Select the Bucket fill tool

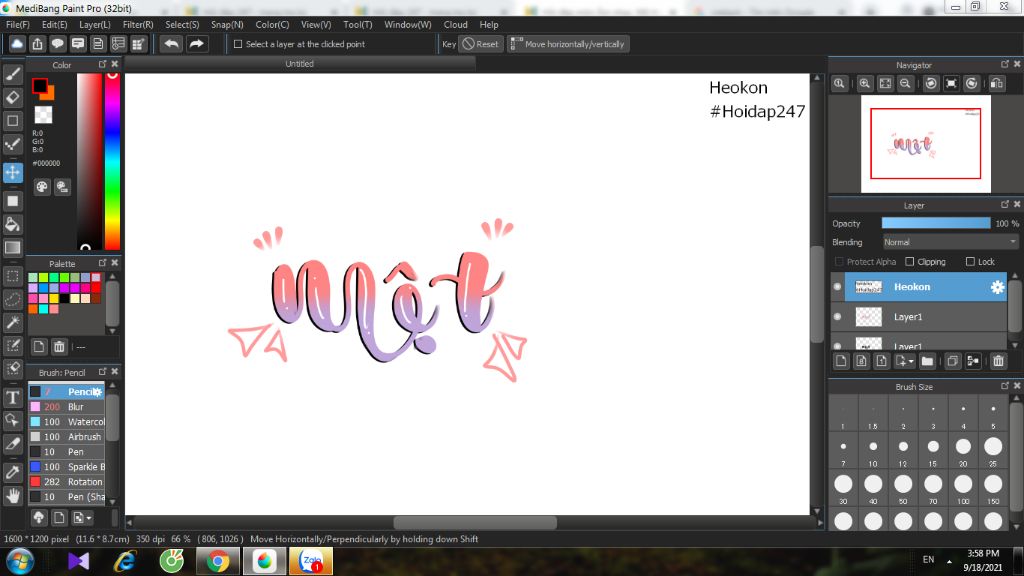[x=12, y=225]
